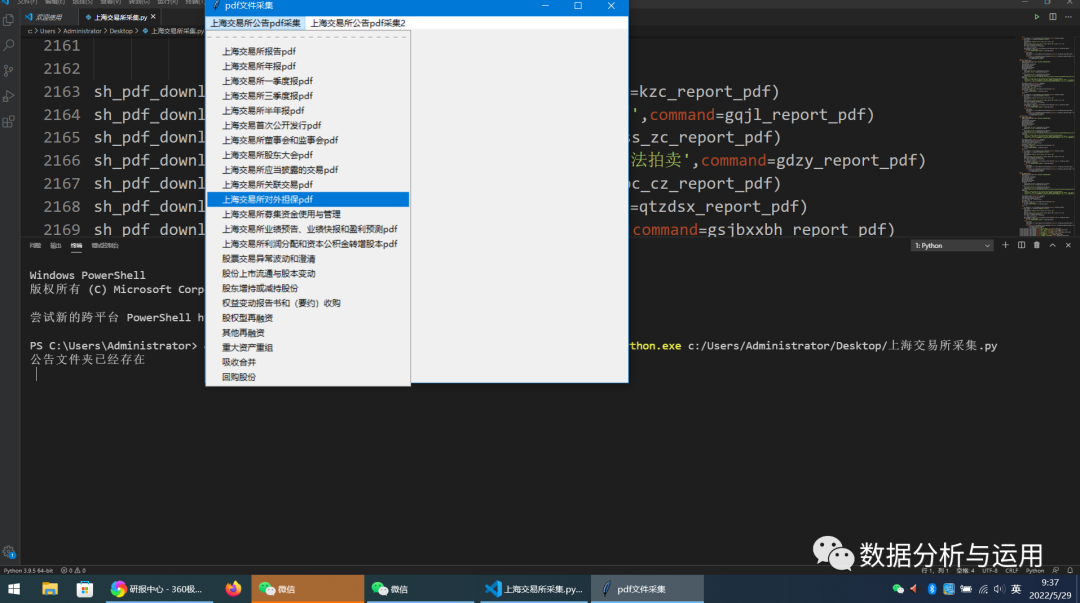Open 上海交易所公告pdf采集 menu tab
The height and width of the screenshot is (603, 1080).
pos(256,23)
